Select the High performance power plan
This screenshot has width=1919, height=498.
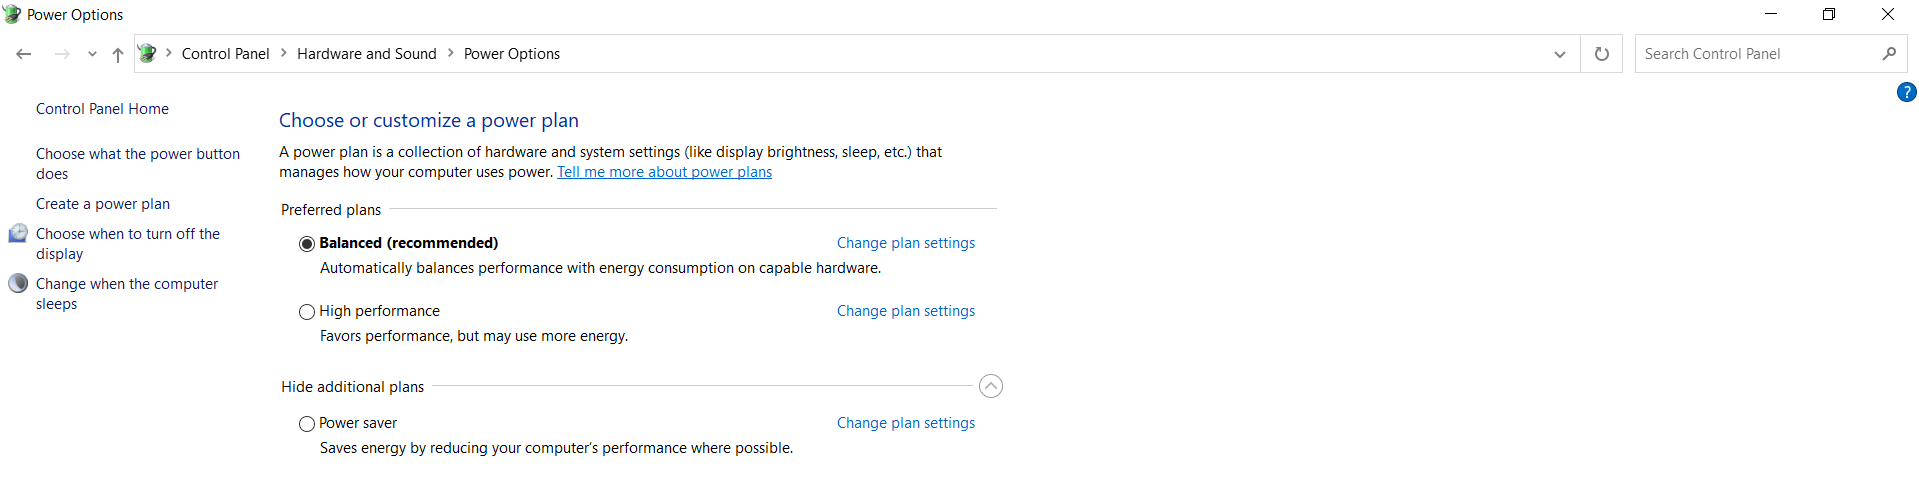pyautogui.click(x=307, y=312)
